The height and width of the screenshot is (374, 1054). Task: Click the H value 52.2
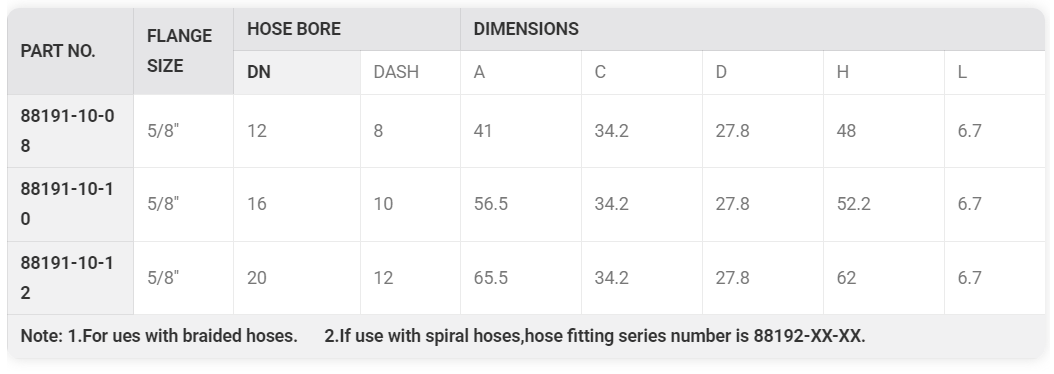click(x=854, y=204)
